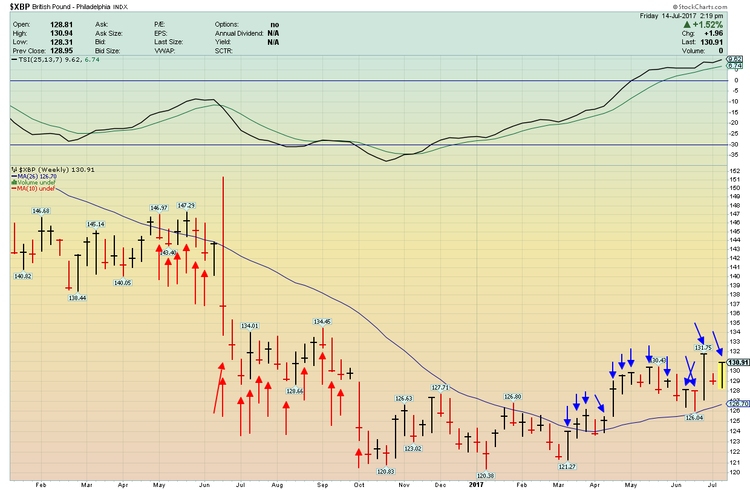This screenshot has height=490, width=750.
Task: Click the 120.38 low price label
Action: tap(485, 475)
